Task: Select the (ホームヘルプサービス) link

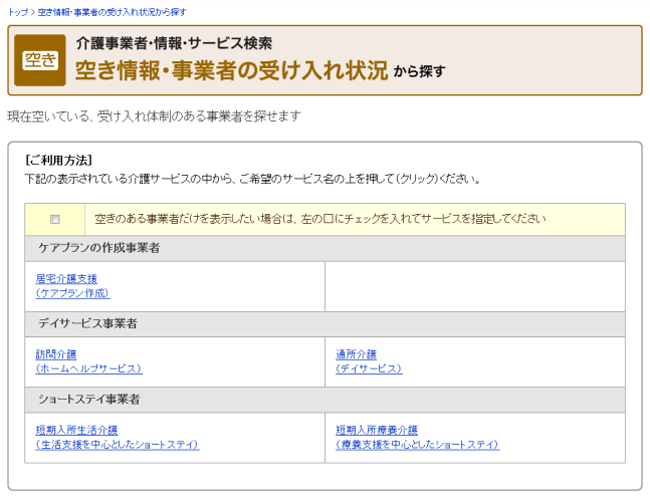Action: click(x=88, y=368)
